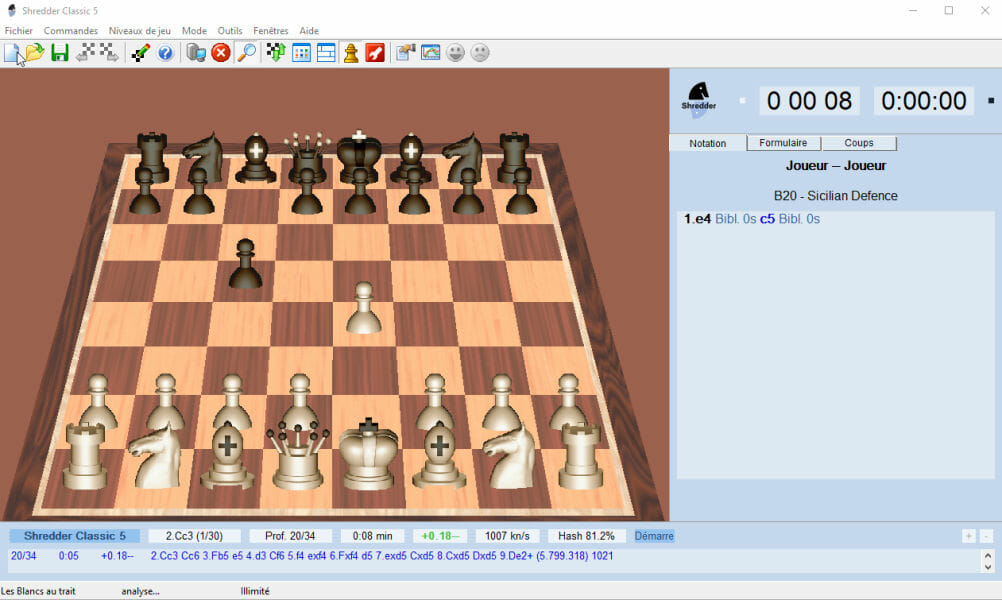Click the Joueur – Joueur players header
1002x600 pixels.
click(x=835, y=166)
